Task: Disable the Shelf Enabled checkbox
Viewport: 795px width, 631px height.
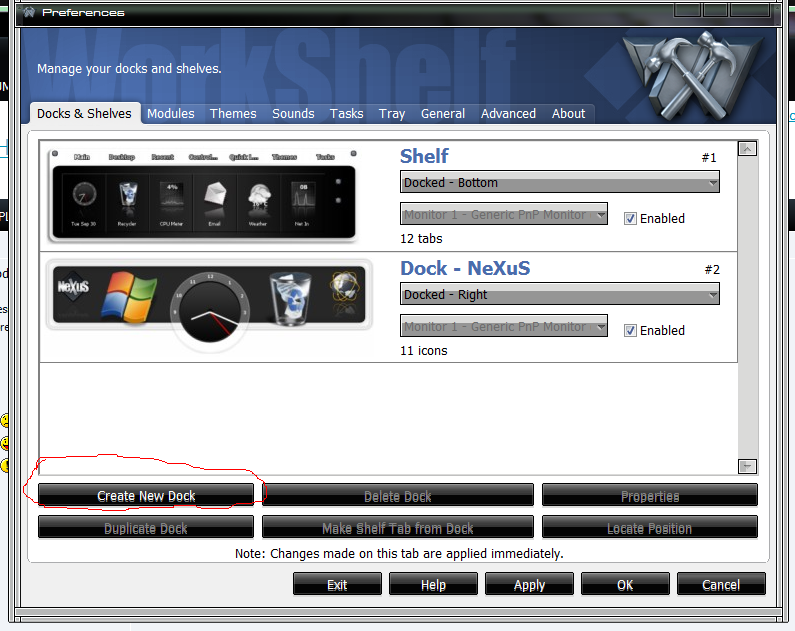Action: pos(630,218)
